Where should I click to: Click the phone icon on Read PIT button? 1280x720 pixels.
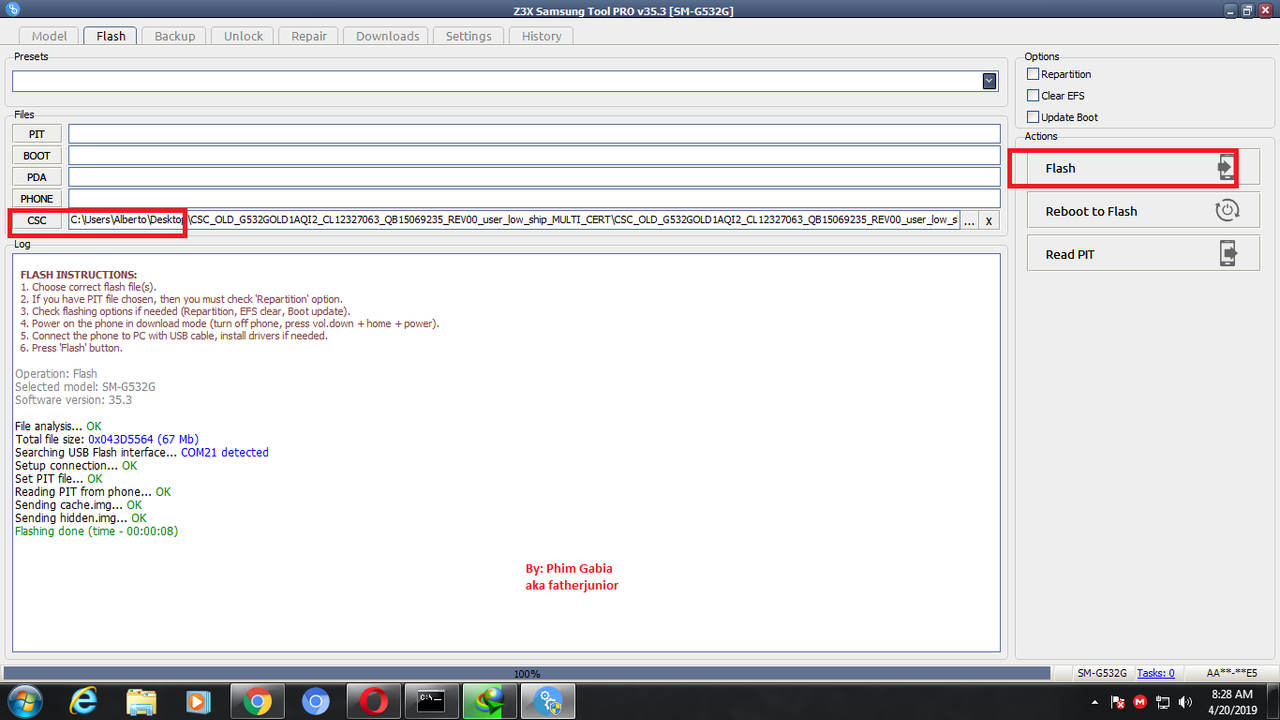[1228, 254]
